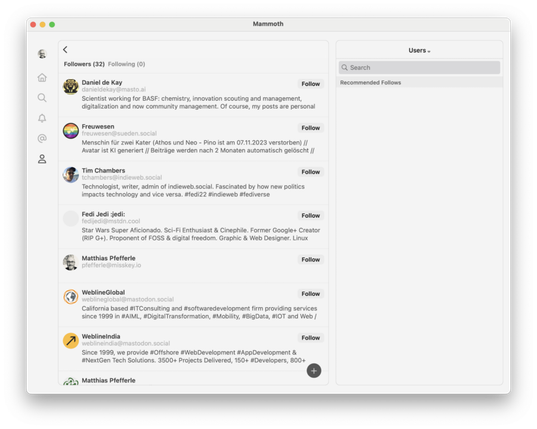
Task: Follow Daniel de Kay
Action: click(311, 84)
